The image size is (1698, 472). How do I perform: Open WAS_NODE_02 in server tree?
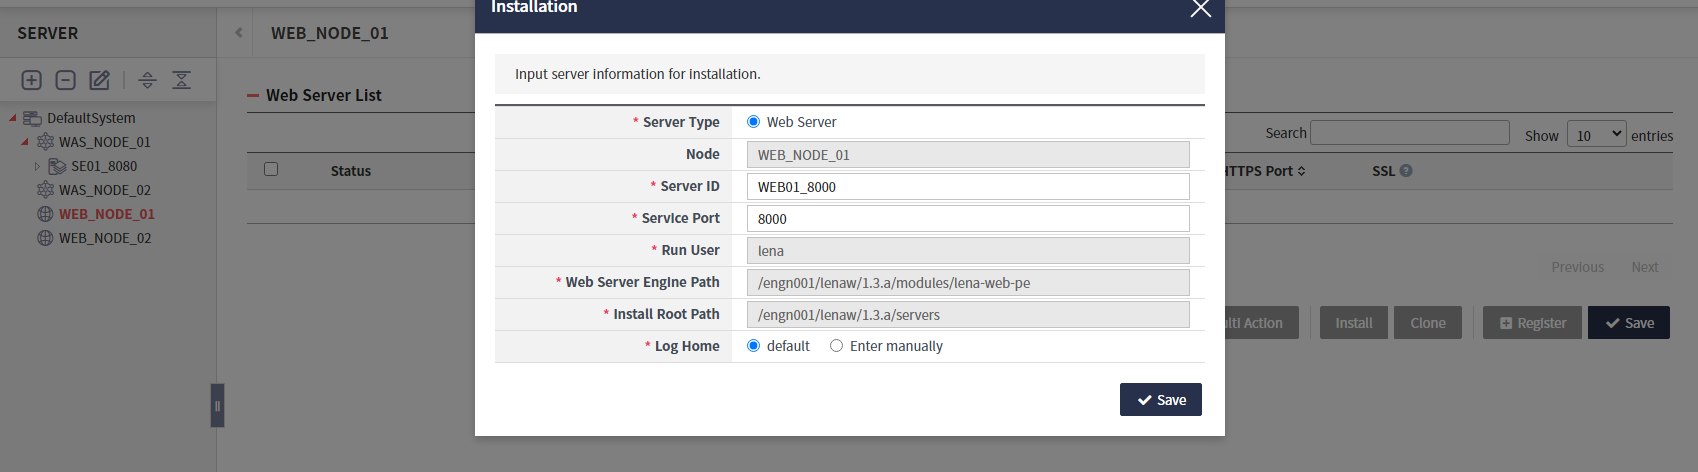pos(104,190)
